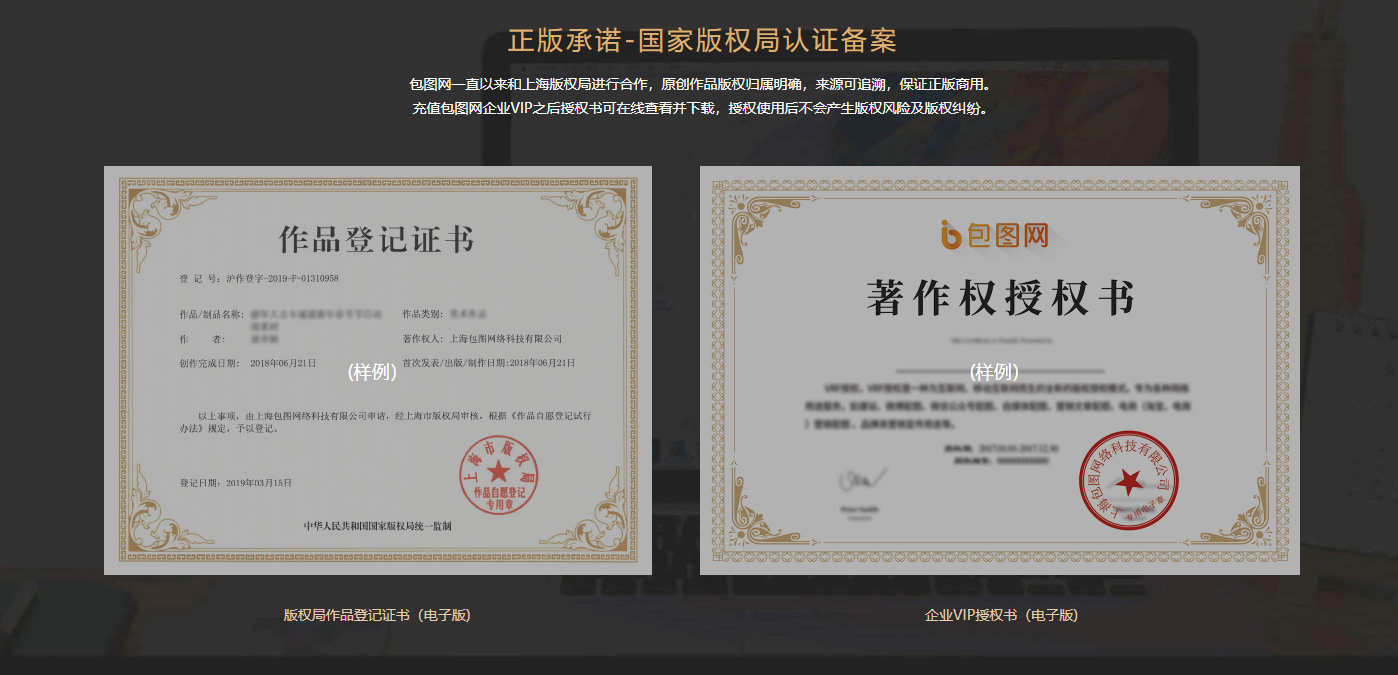
Task: Click the heading 正版承诺-国家版权局认证备案
Action: (x=702, y=40)
